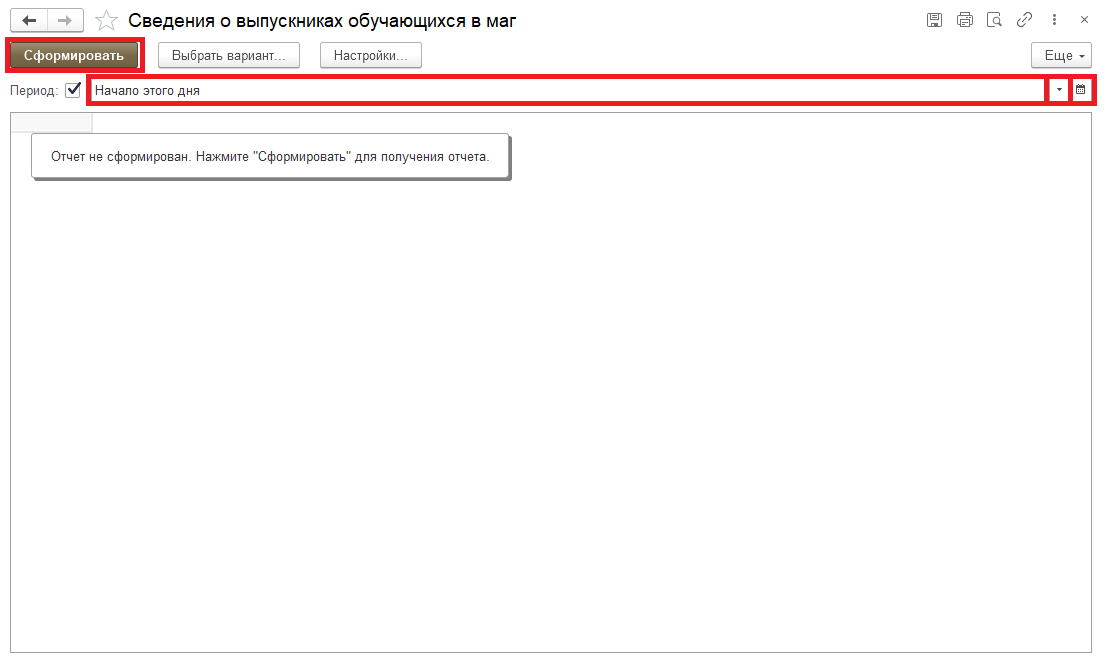Open the three-dot vertical menu
Viewport: 1113px width, 667px height.
[x=1054, y=20]
